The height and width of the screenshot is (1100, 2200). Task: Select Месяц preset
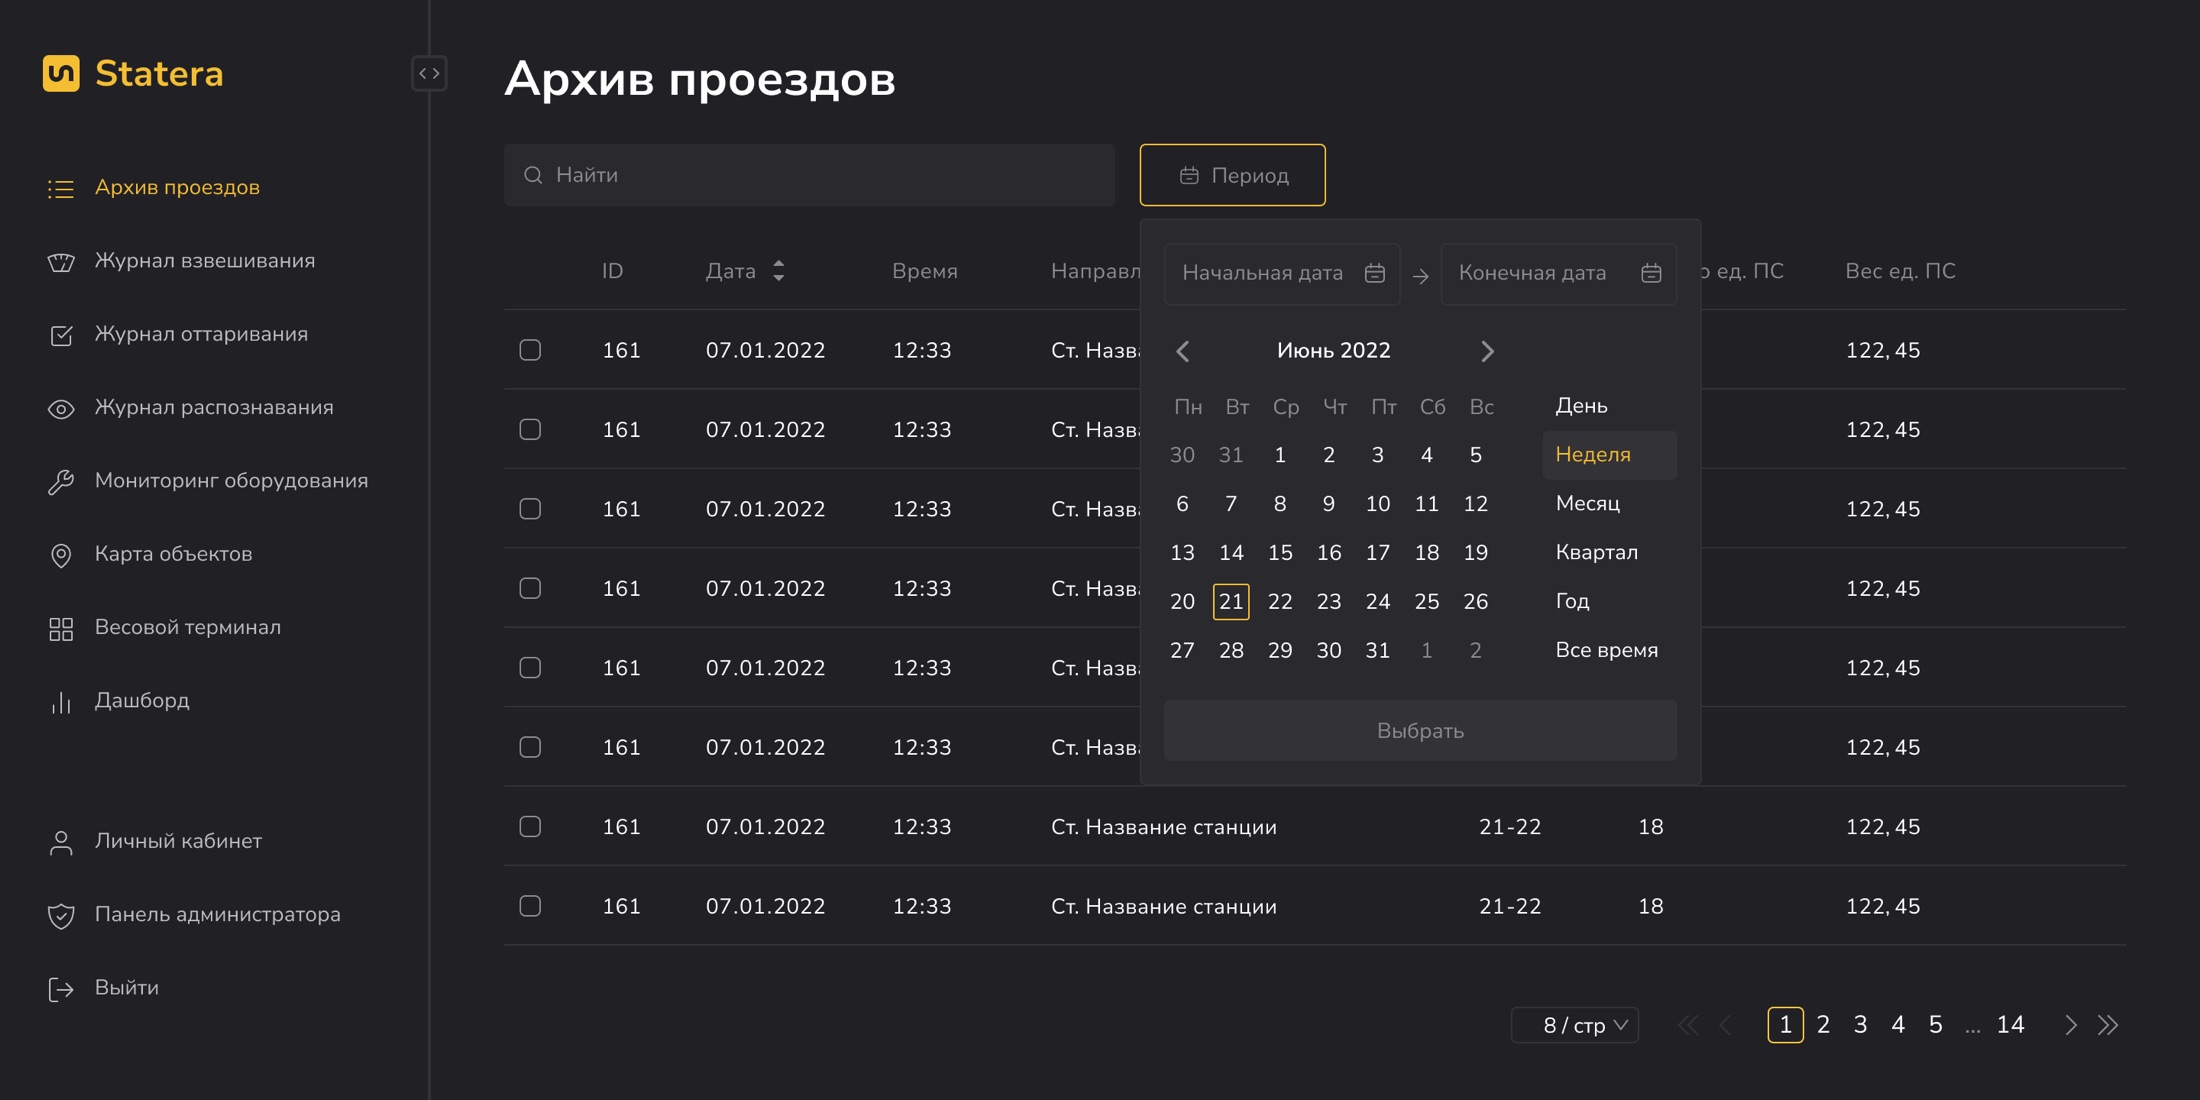[x=1609, y=504]
